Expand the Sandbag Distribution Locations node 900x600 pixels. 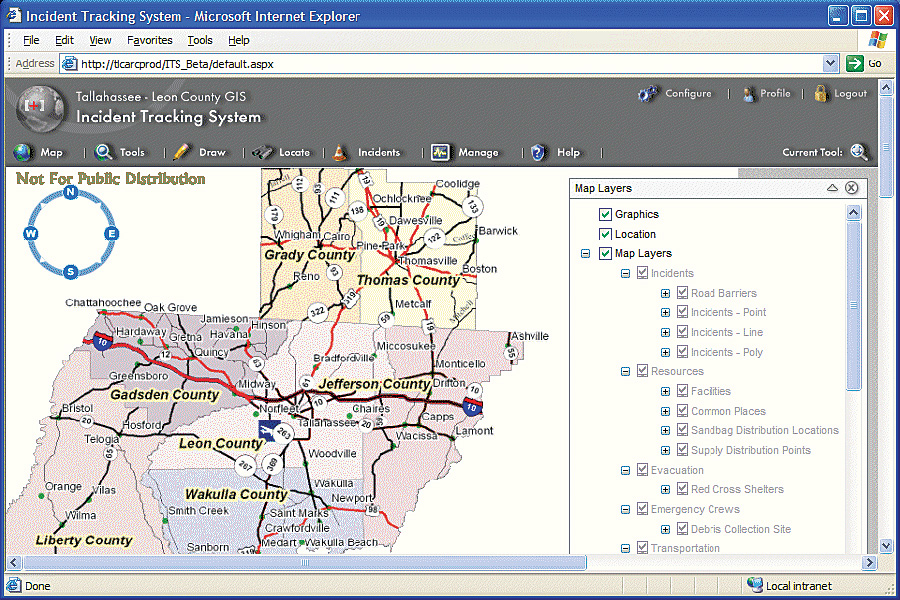point(665,431)
